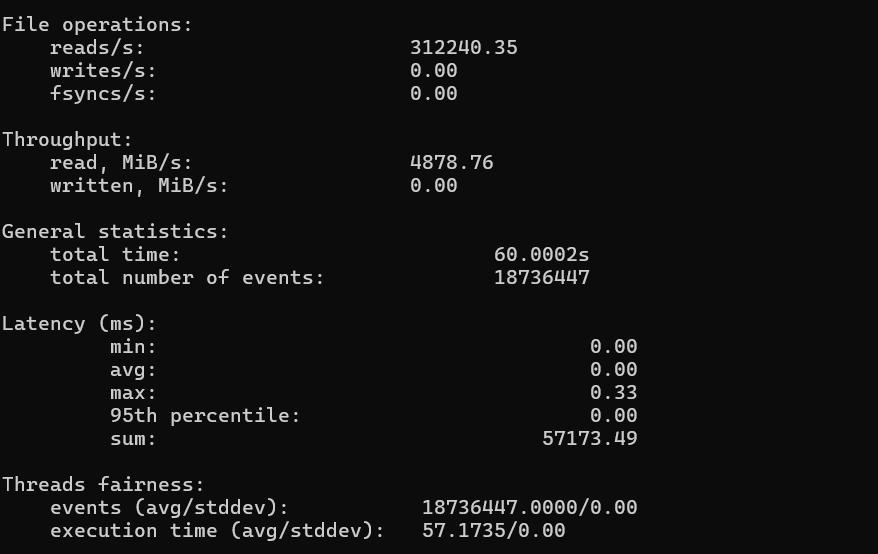Select the 'Threads fairness:' heading
The image size is (878, 554).
tap(103, 485)
